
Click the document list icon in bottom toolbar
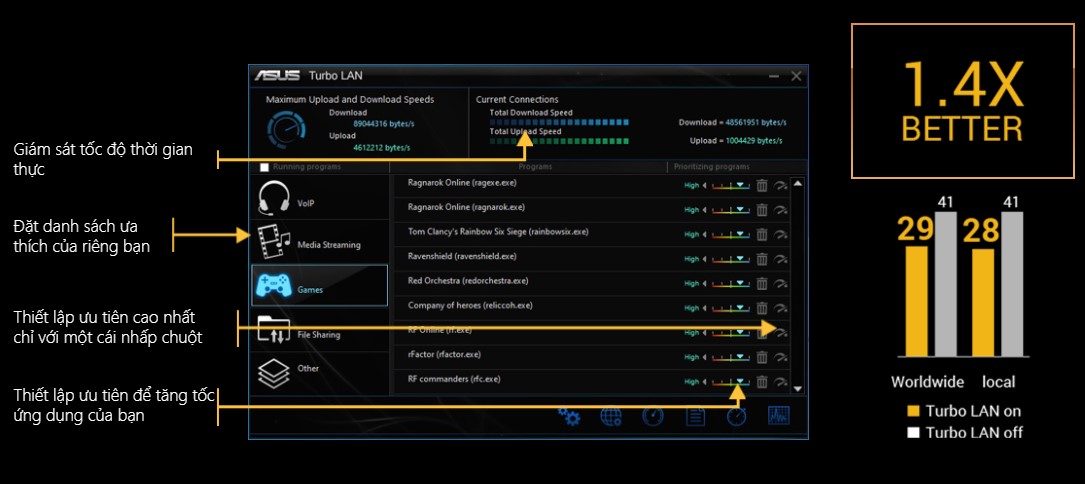(x=695, y=416)
